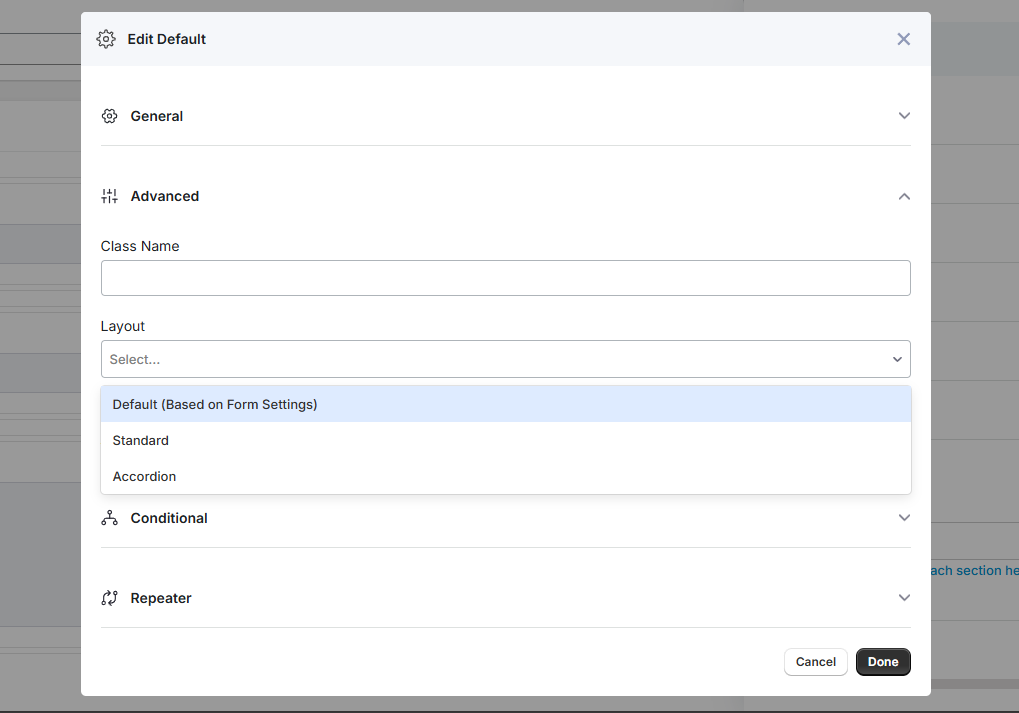Viewport: 1019px width, 713px height.
Task: Expand the General section chevron
Action: [904, 116]
